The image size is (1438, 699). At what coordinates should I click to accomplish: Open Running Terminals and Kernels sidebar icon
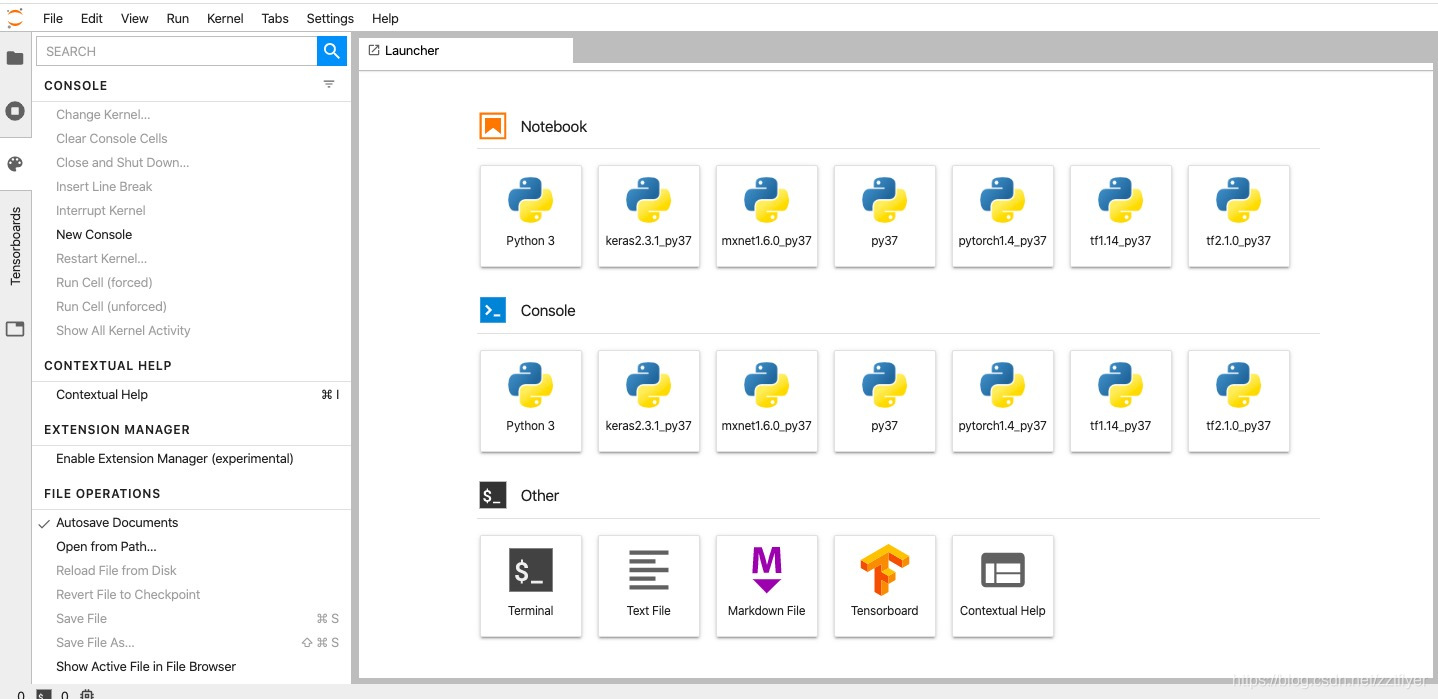pos(15,111)
